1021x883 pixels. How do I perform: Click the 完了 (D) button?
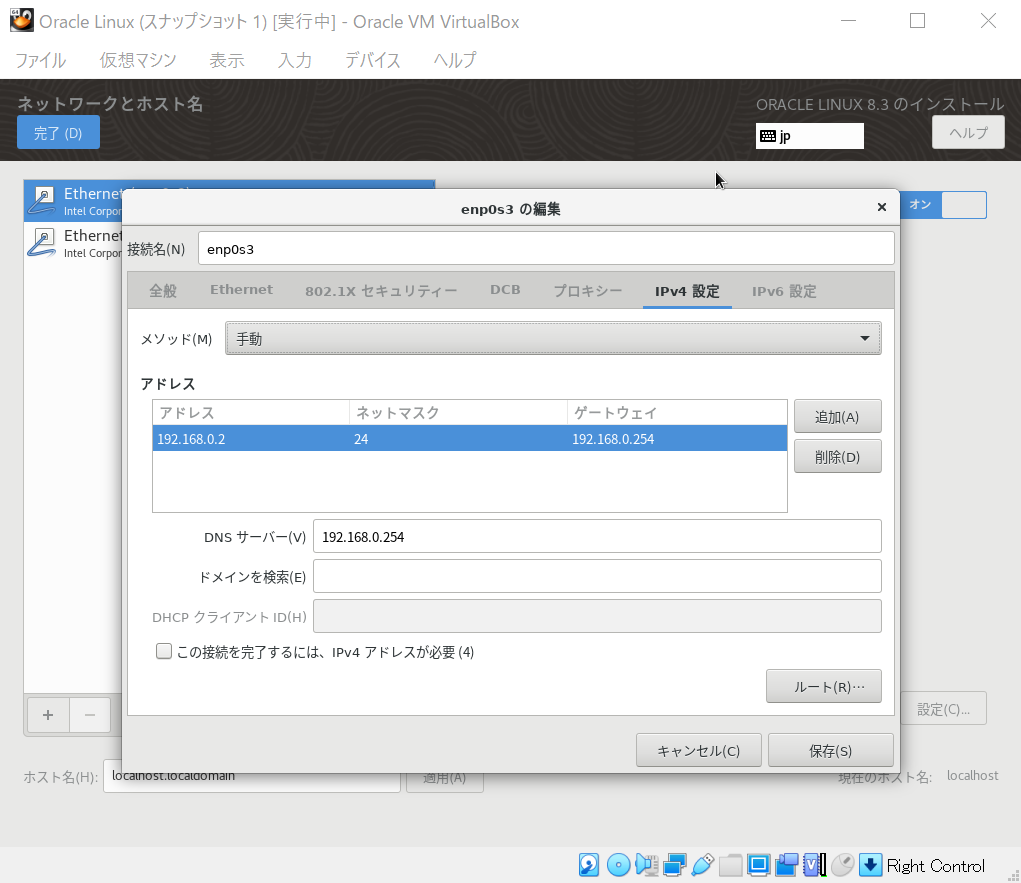(x=58, y=133)
